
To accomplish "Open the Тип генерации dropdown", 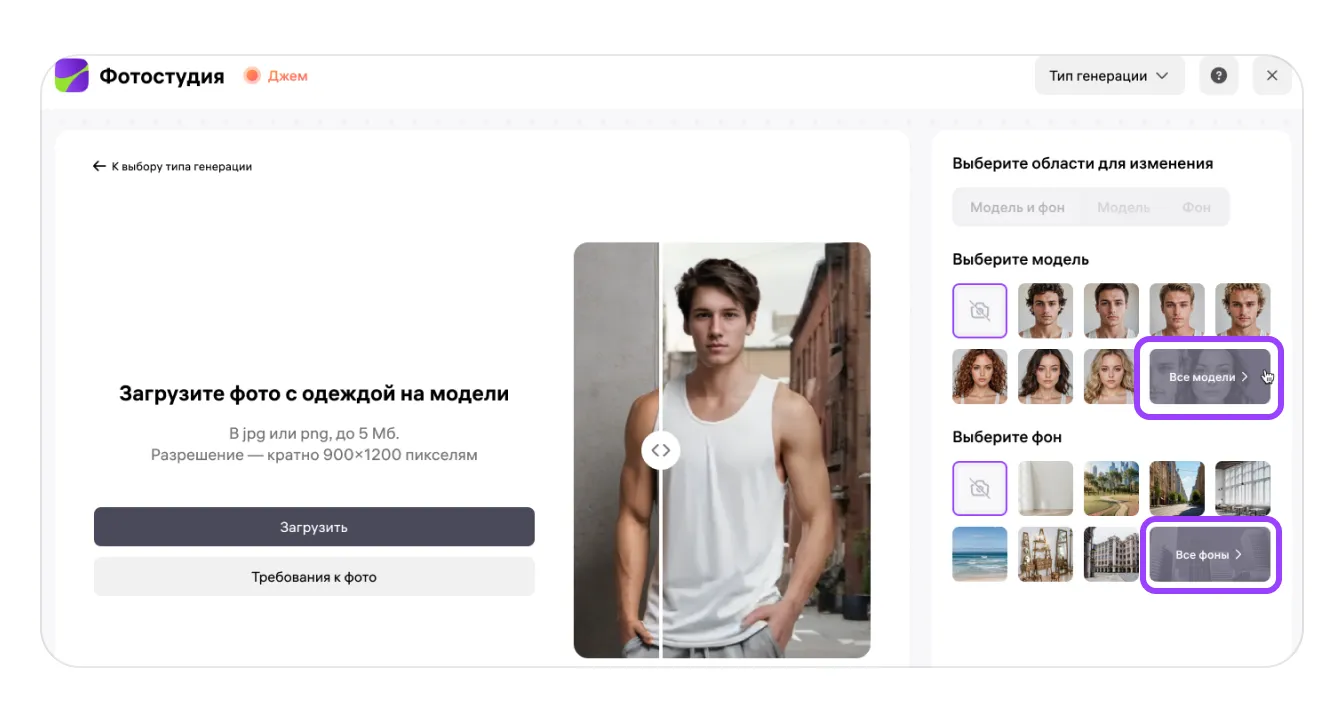I will coord(1108,76).
